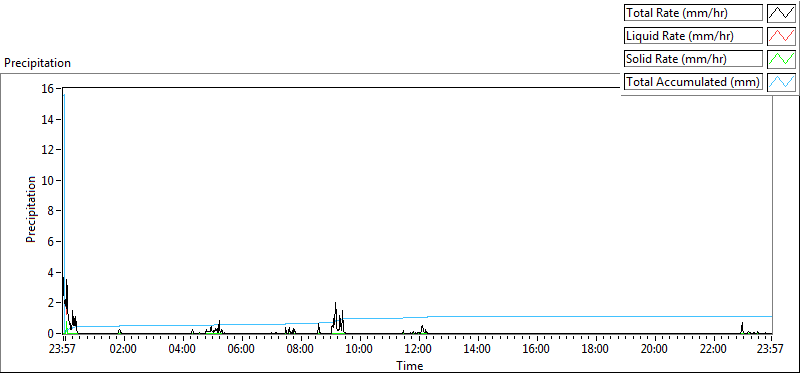Click the Y-axis tick value 8

[51, 211]
